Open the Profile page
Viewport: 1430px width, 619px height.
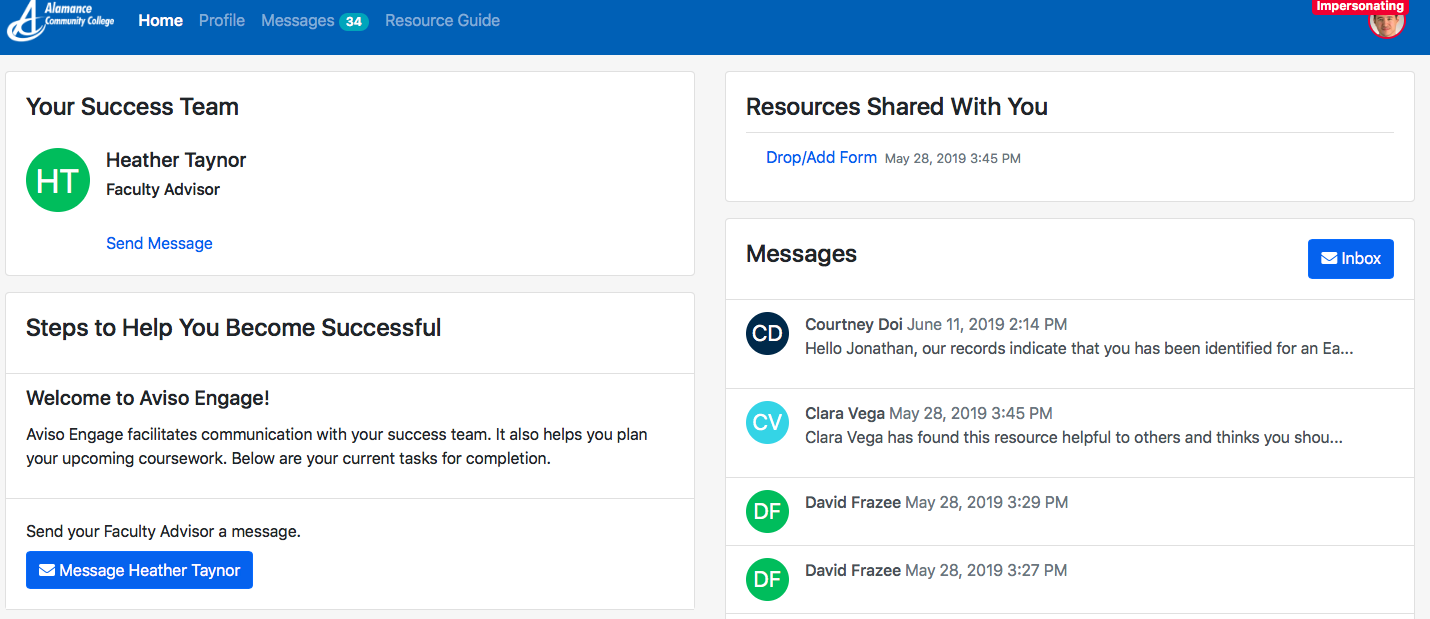click(x=222, y=20)
